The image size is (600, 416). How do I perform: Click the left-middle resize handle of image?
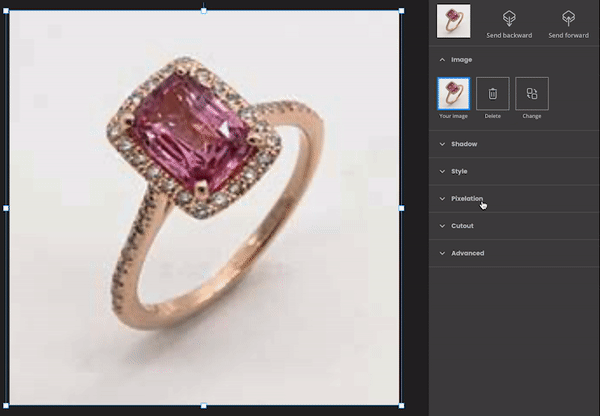click(6, 208)
